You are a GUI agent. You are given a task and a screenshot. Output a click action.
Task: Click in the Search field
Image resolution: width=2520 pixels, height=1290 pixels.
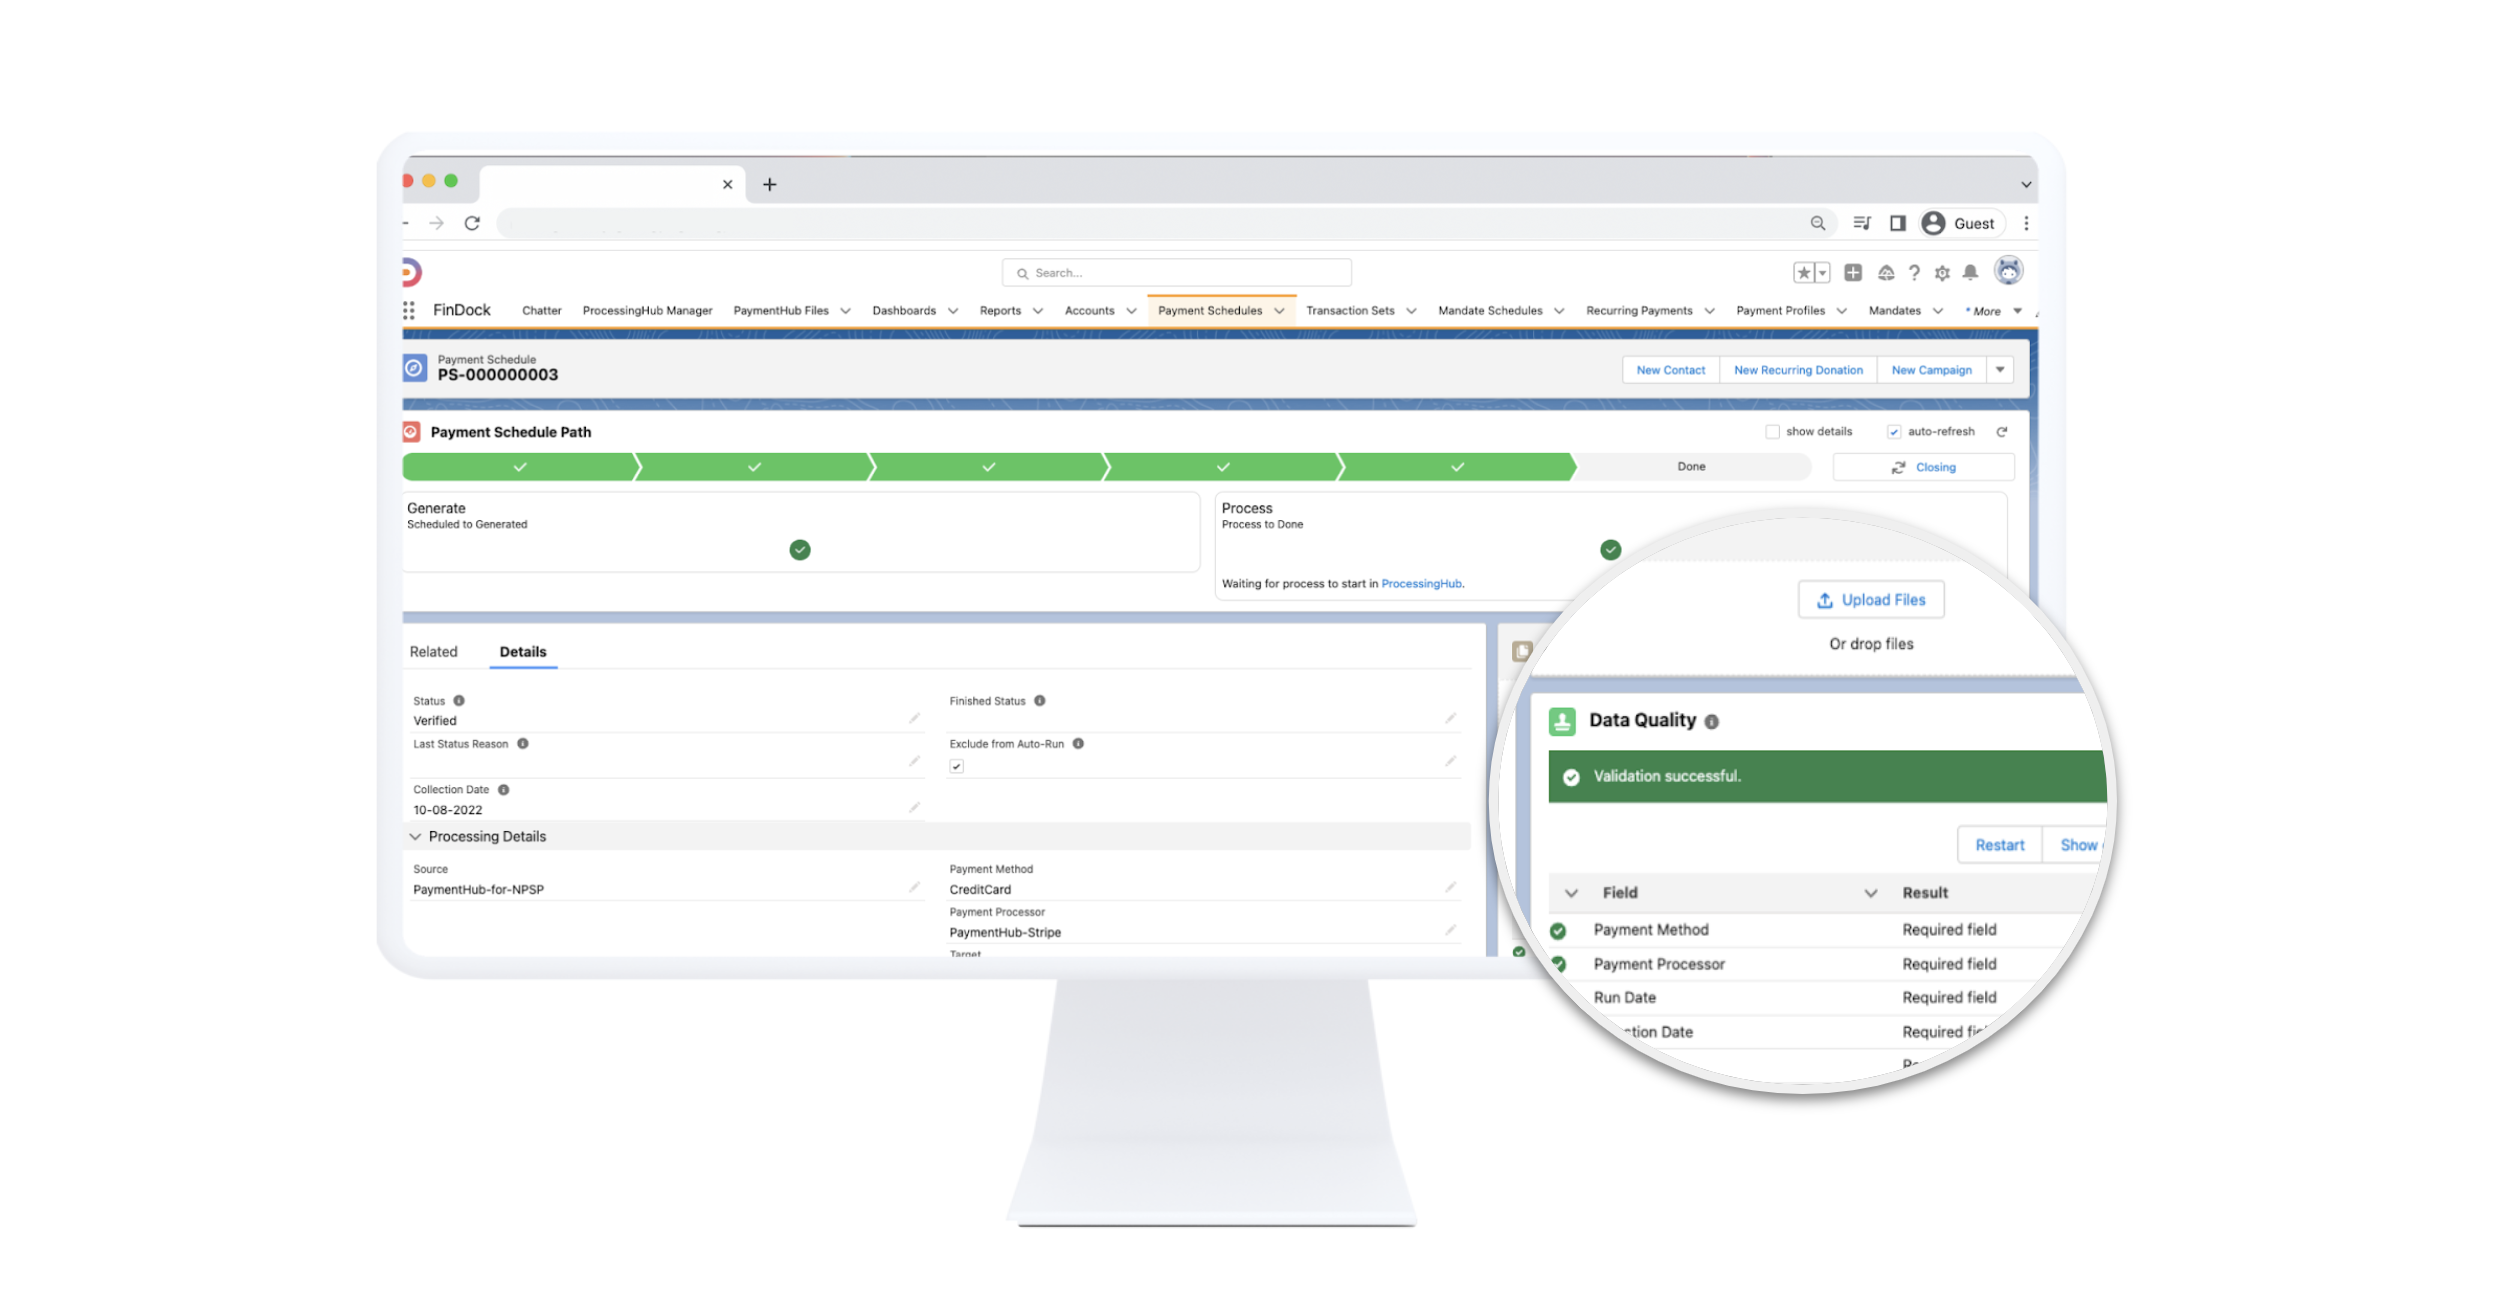[x=1176, y=272]
